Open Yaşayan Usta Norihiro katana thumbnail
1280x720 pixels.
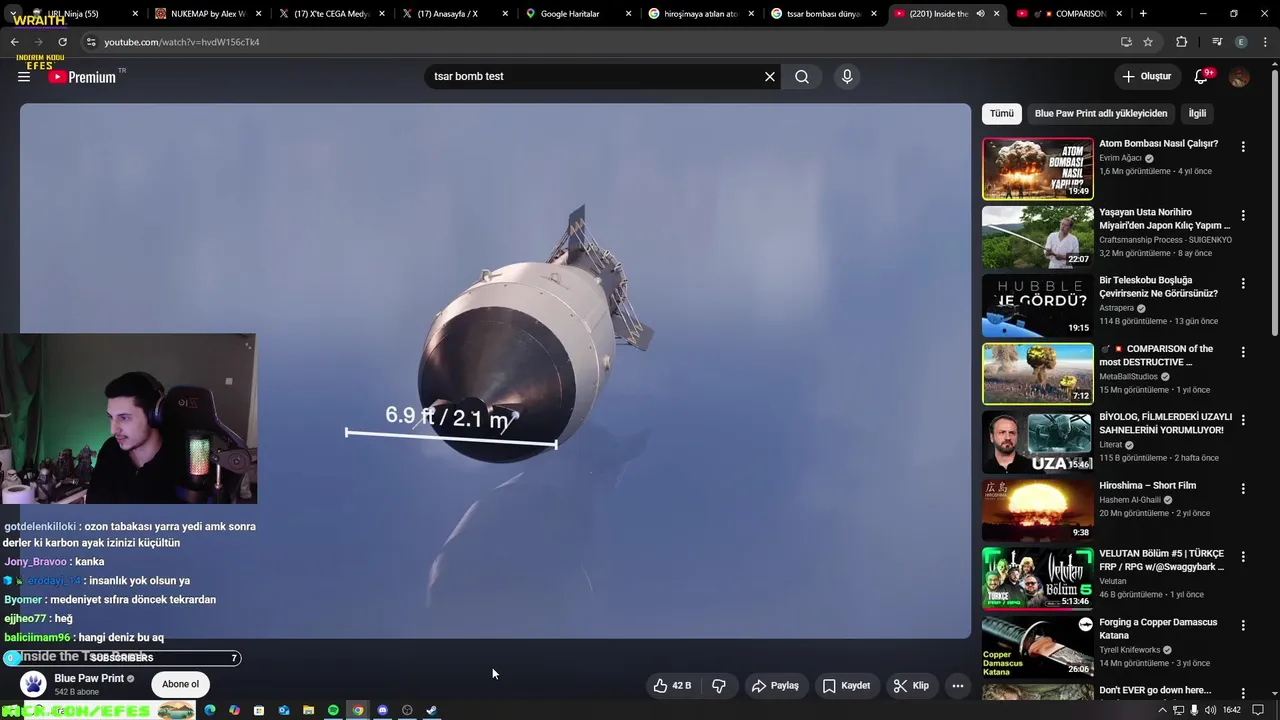point(1038,237)
